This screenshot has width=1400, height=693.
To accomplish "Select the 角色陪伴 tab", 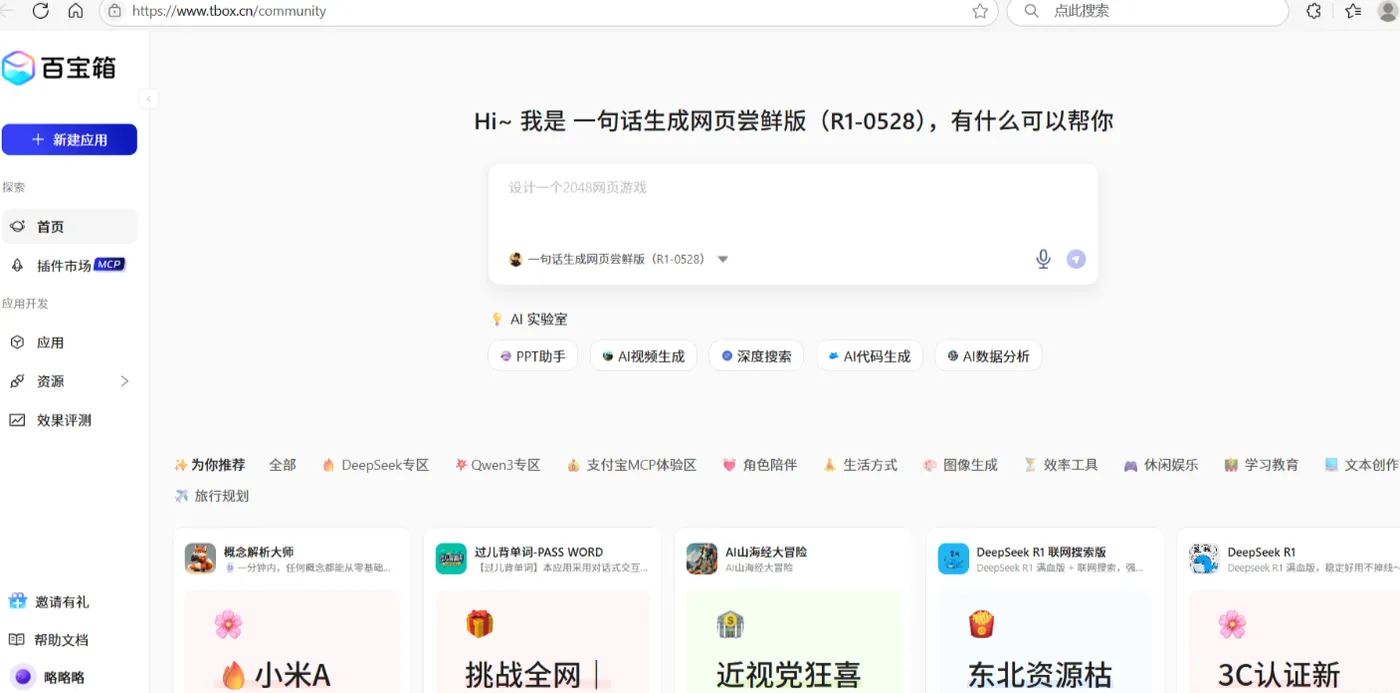I will 759,465.
